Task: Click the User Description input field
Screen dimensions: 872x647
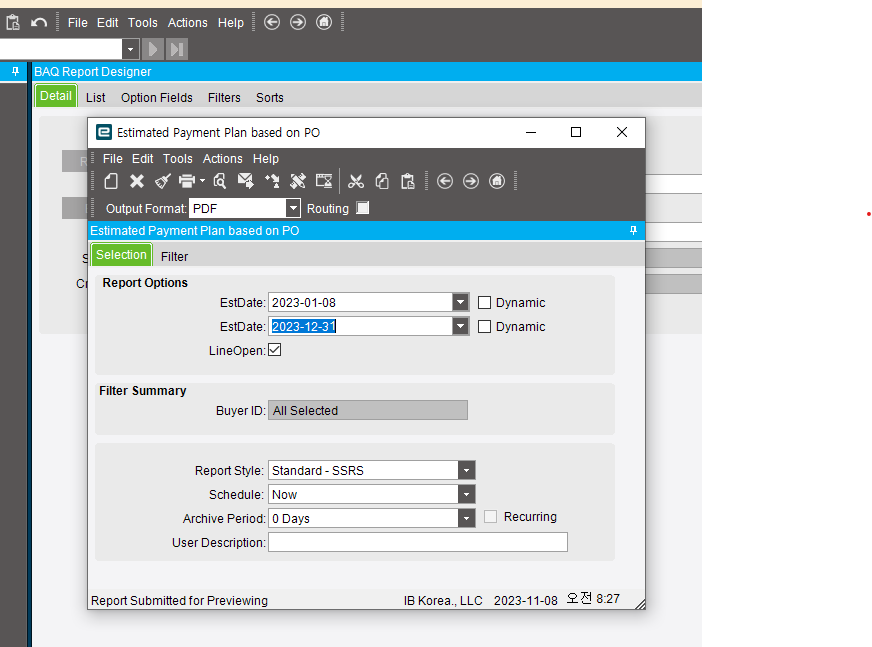Action: 418,542
